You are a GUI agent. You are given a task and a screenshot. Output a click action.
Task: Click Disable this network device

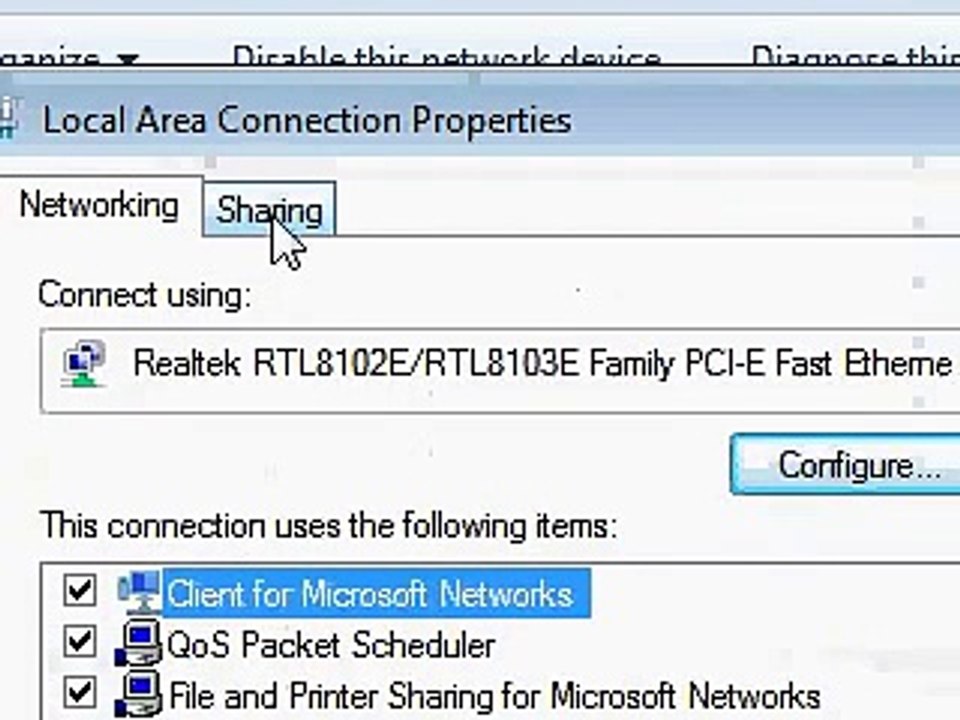click(x=446, y=57)
